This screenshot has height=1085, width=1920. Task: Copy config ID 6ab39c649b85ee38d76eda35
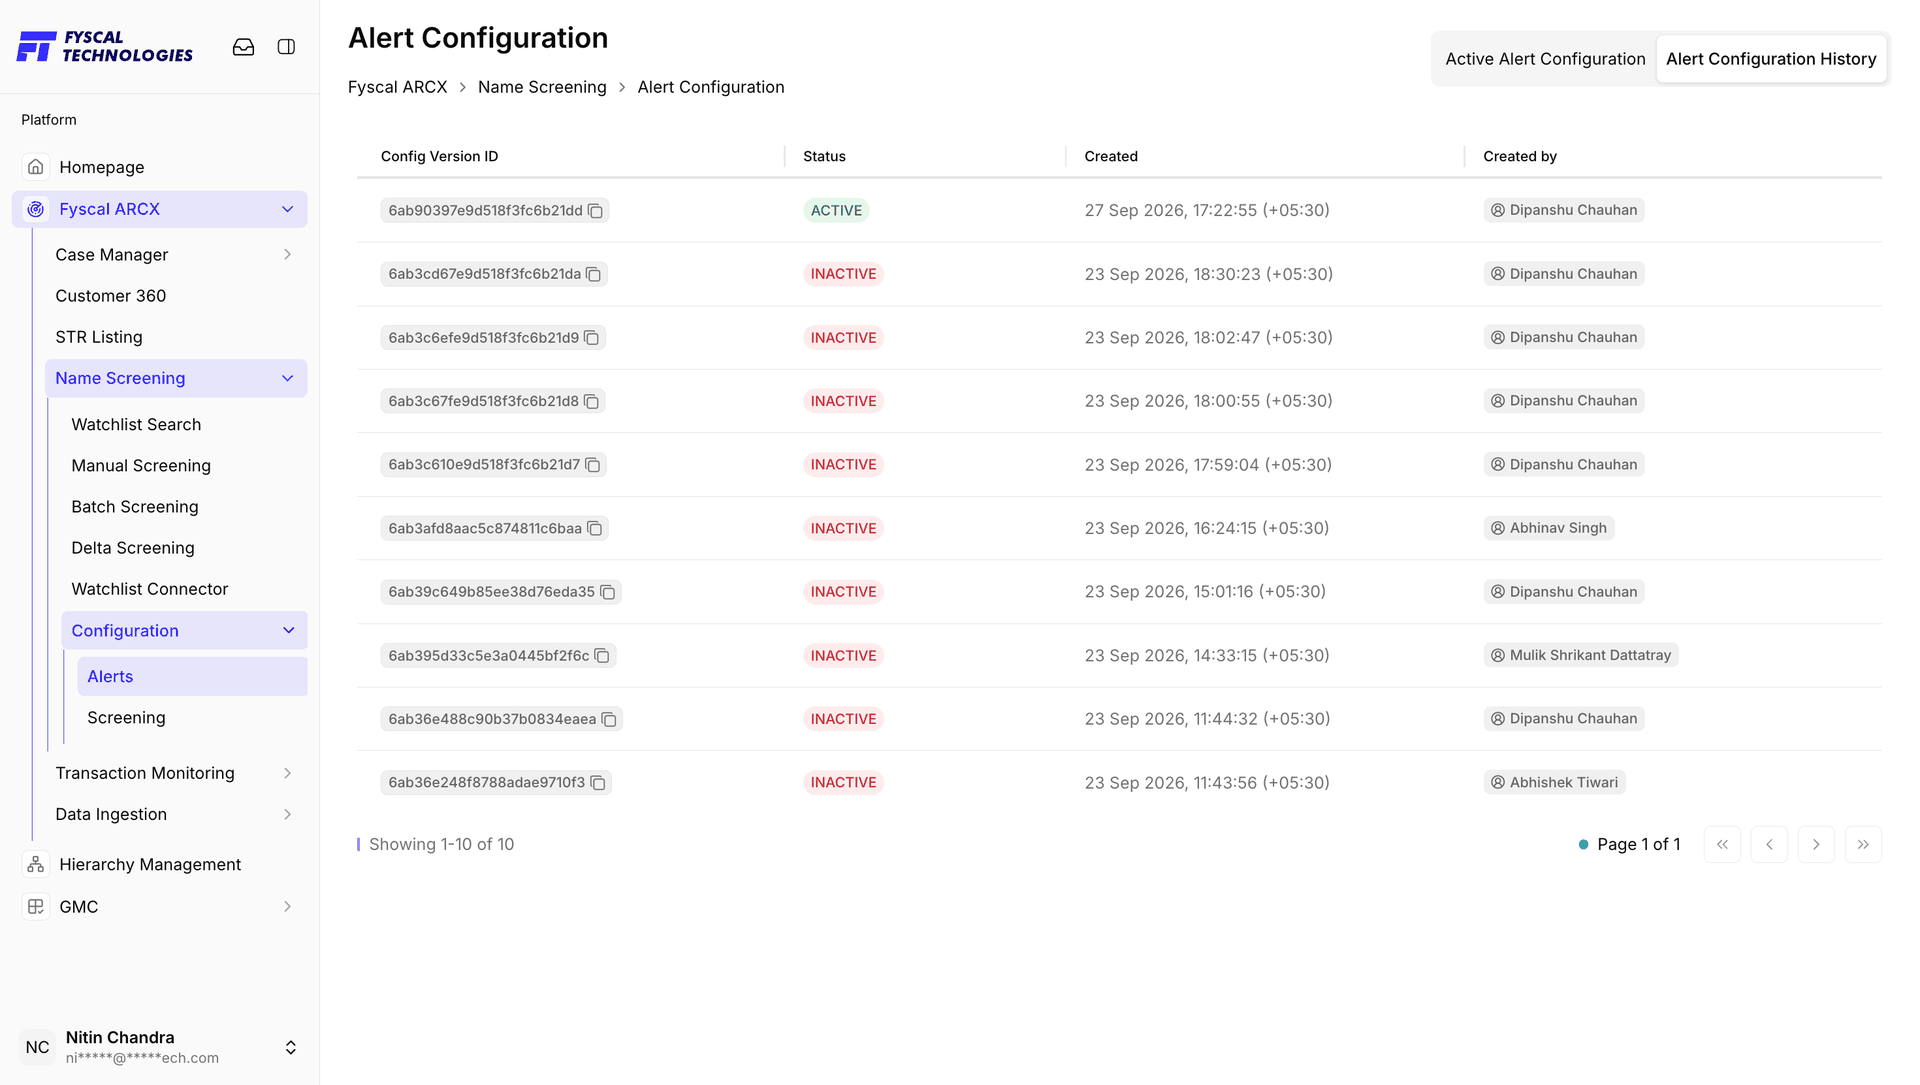click(x=608, y=592)
